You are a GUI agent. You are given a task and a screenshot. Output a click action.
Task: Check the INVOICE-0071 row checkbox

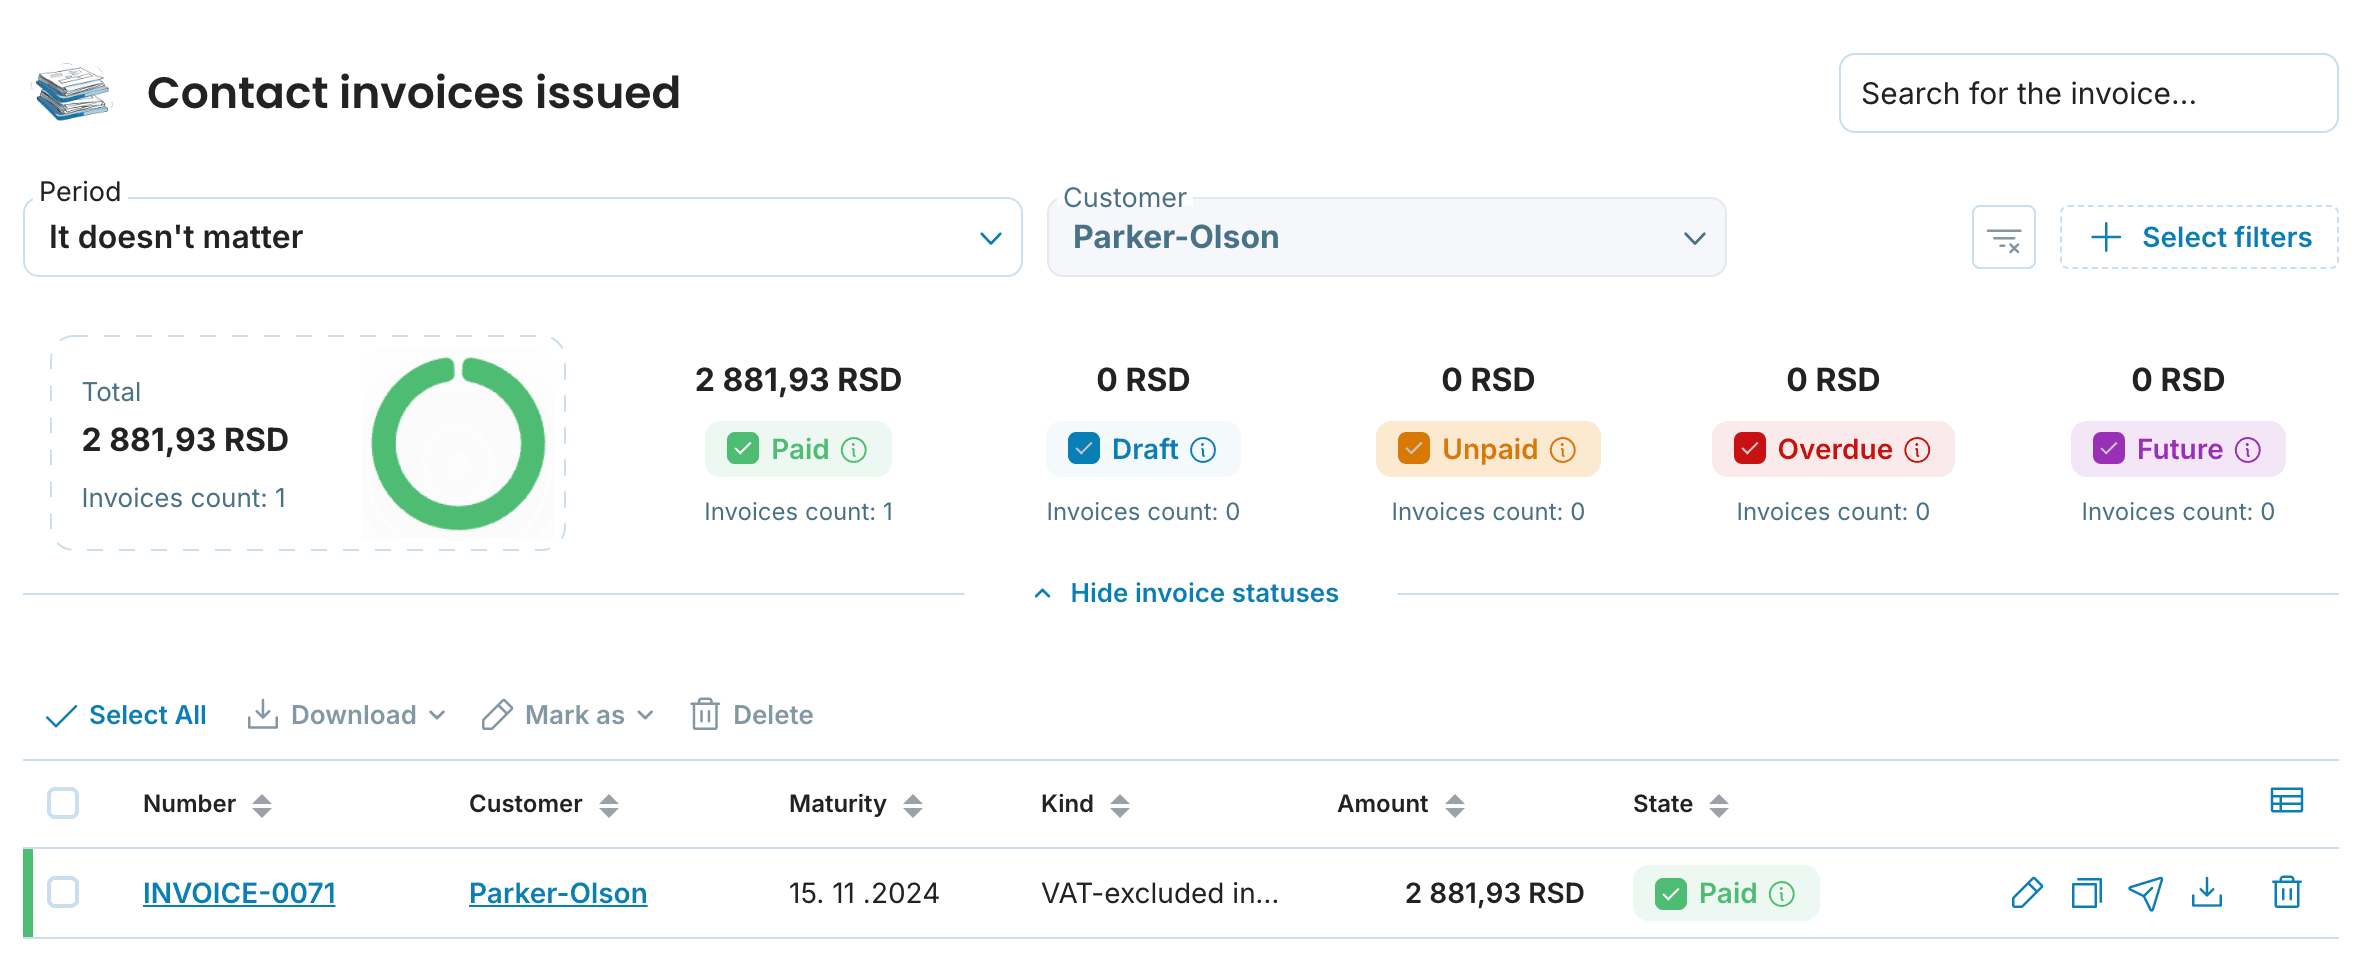click(63, 892)
